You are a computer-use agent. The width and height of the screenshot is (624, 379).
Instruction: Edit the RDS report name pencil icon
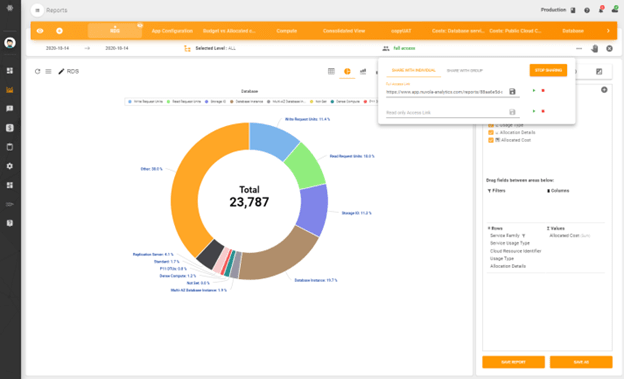tap(61, 71)
